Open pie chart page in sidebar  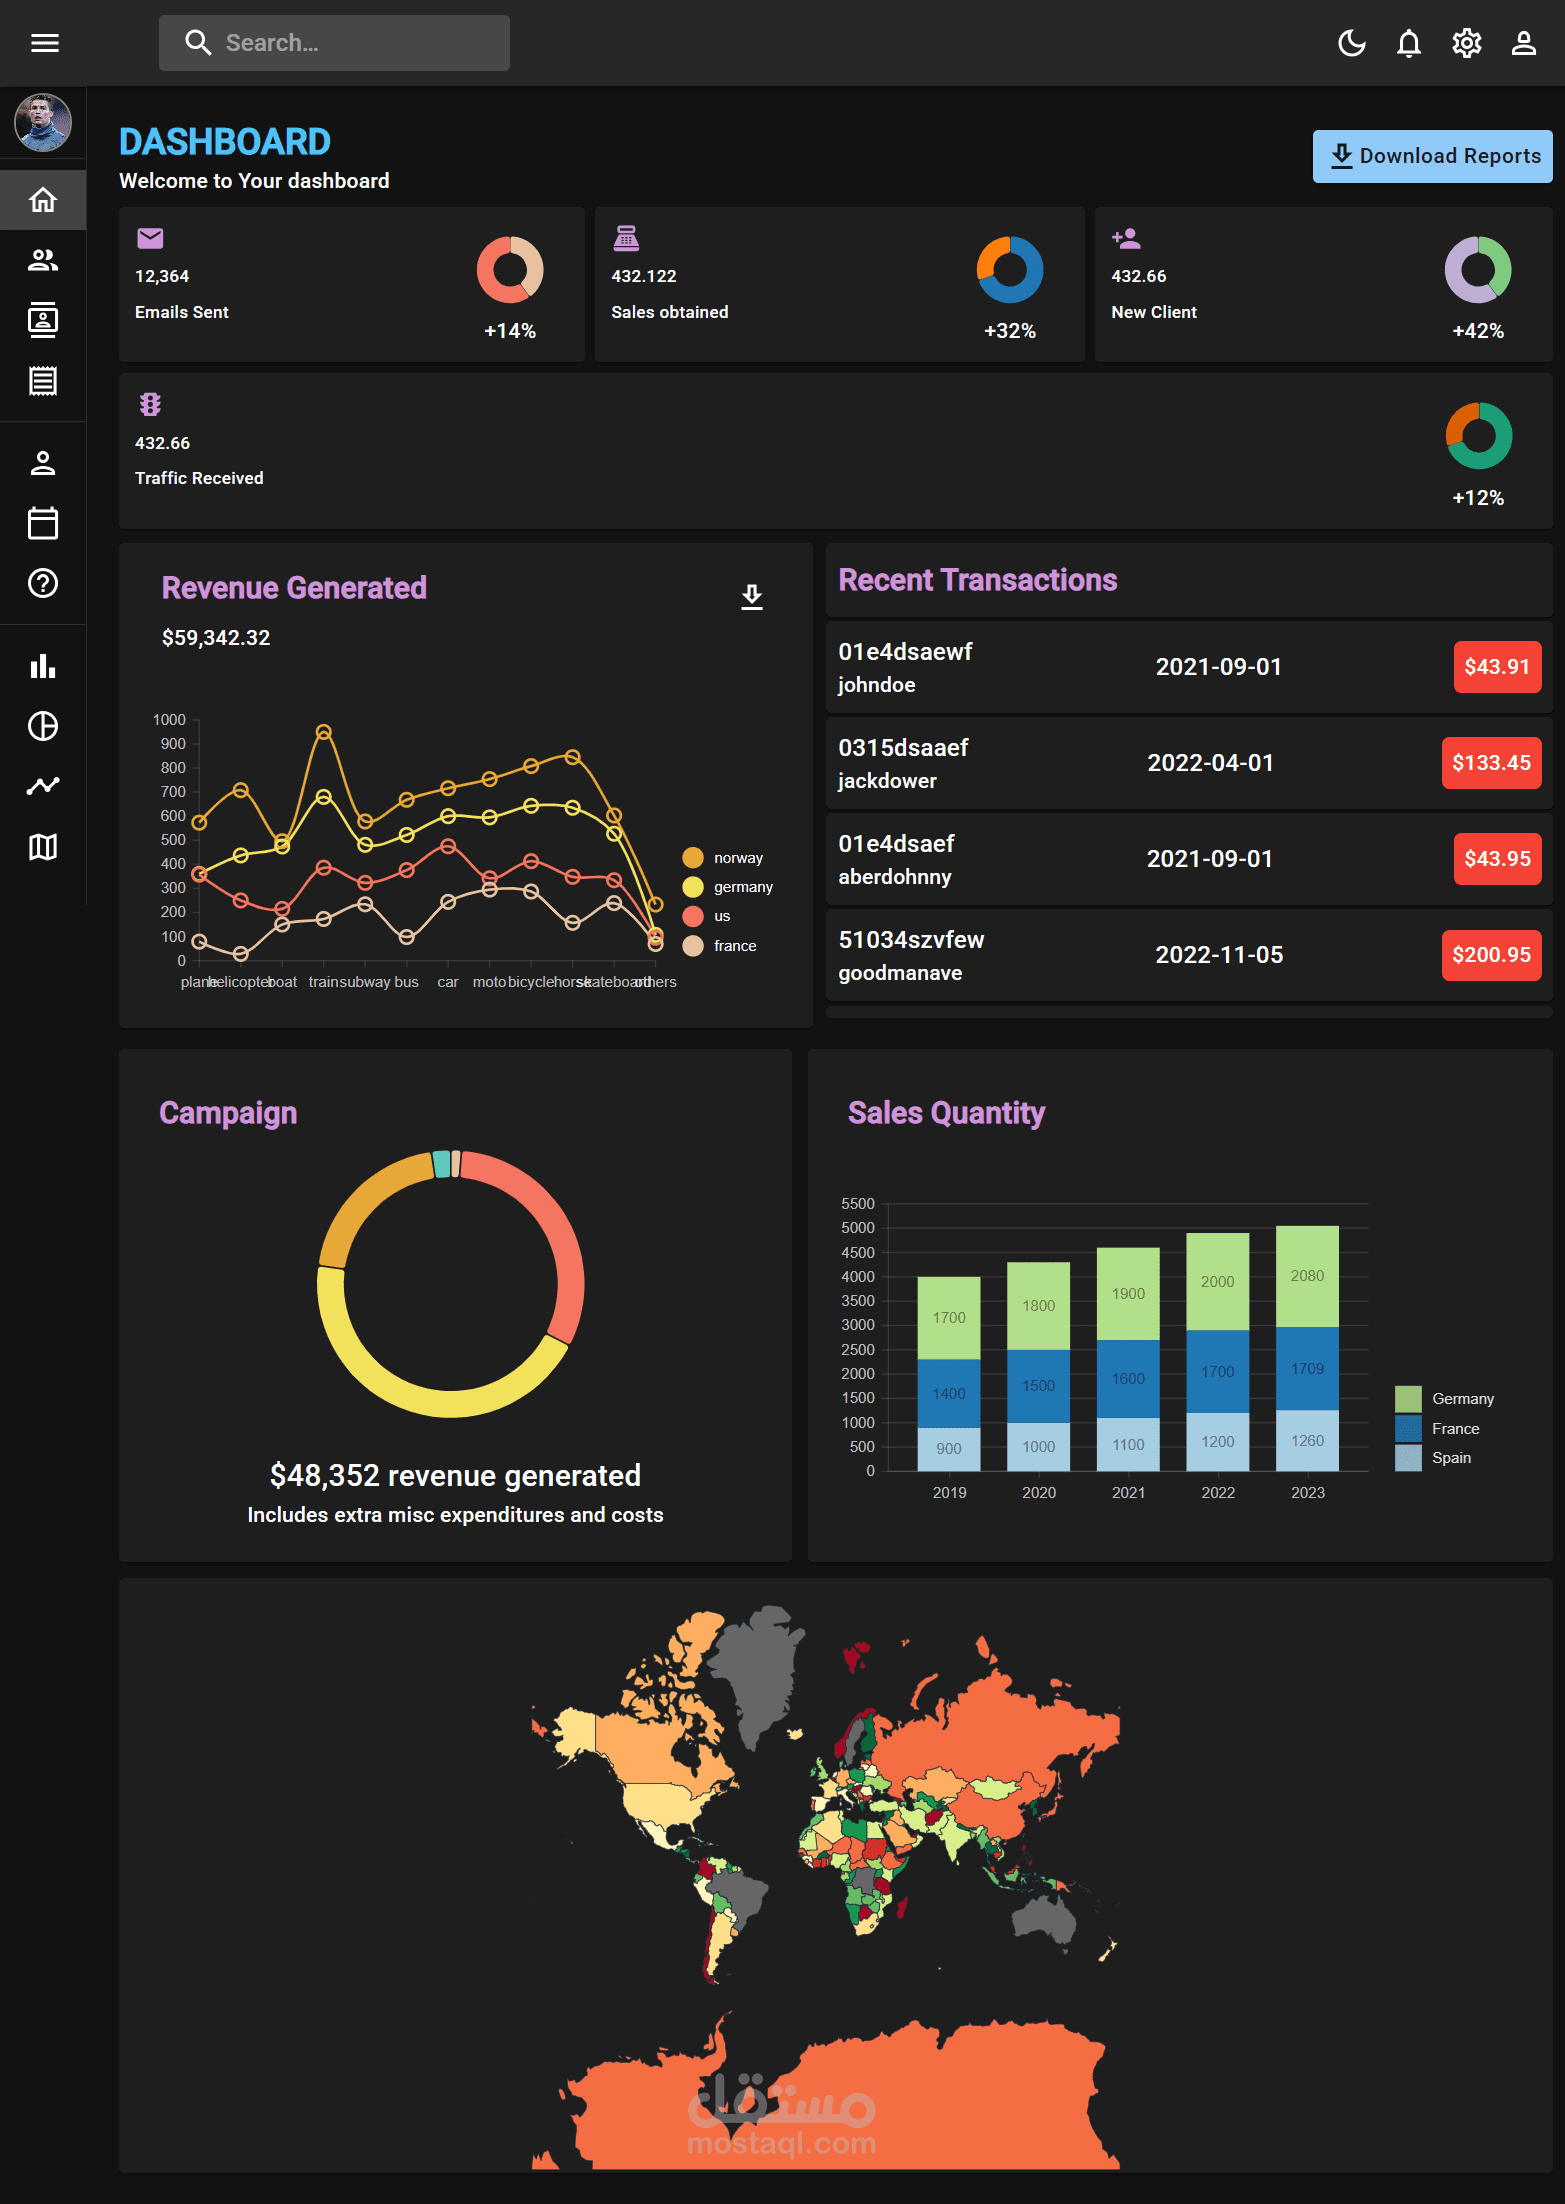click(x=43, y=726)
